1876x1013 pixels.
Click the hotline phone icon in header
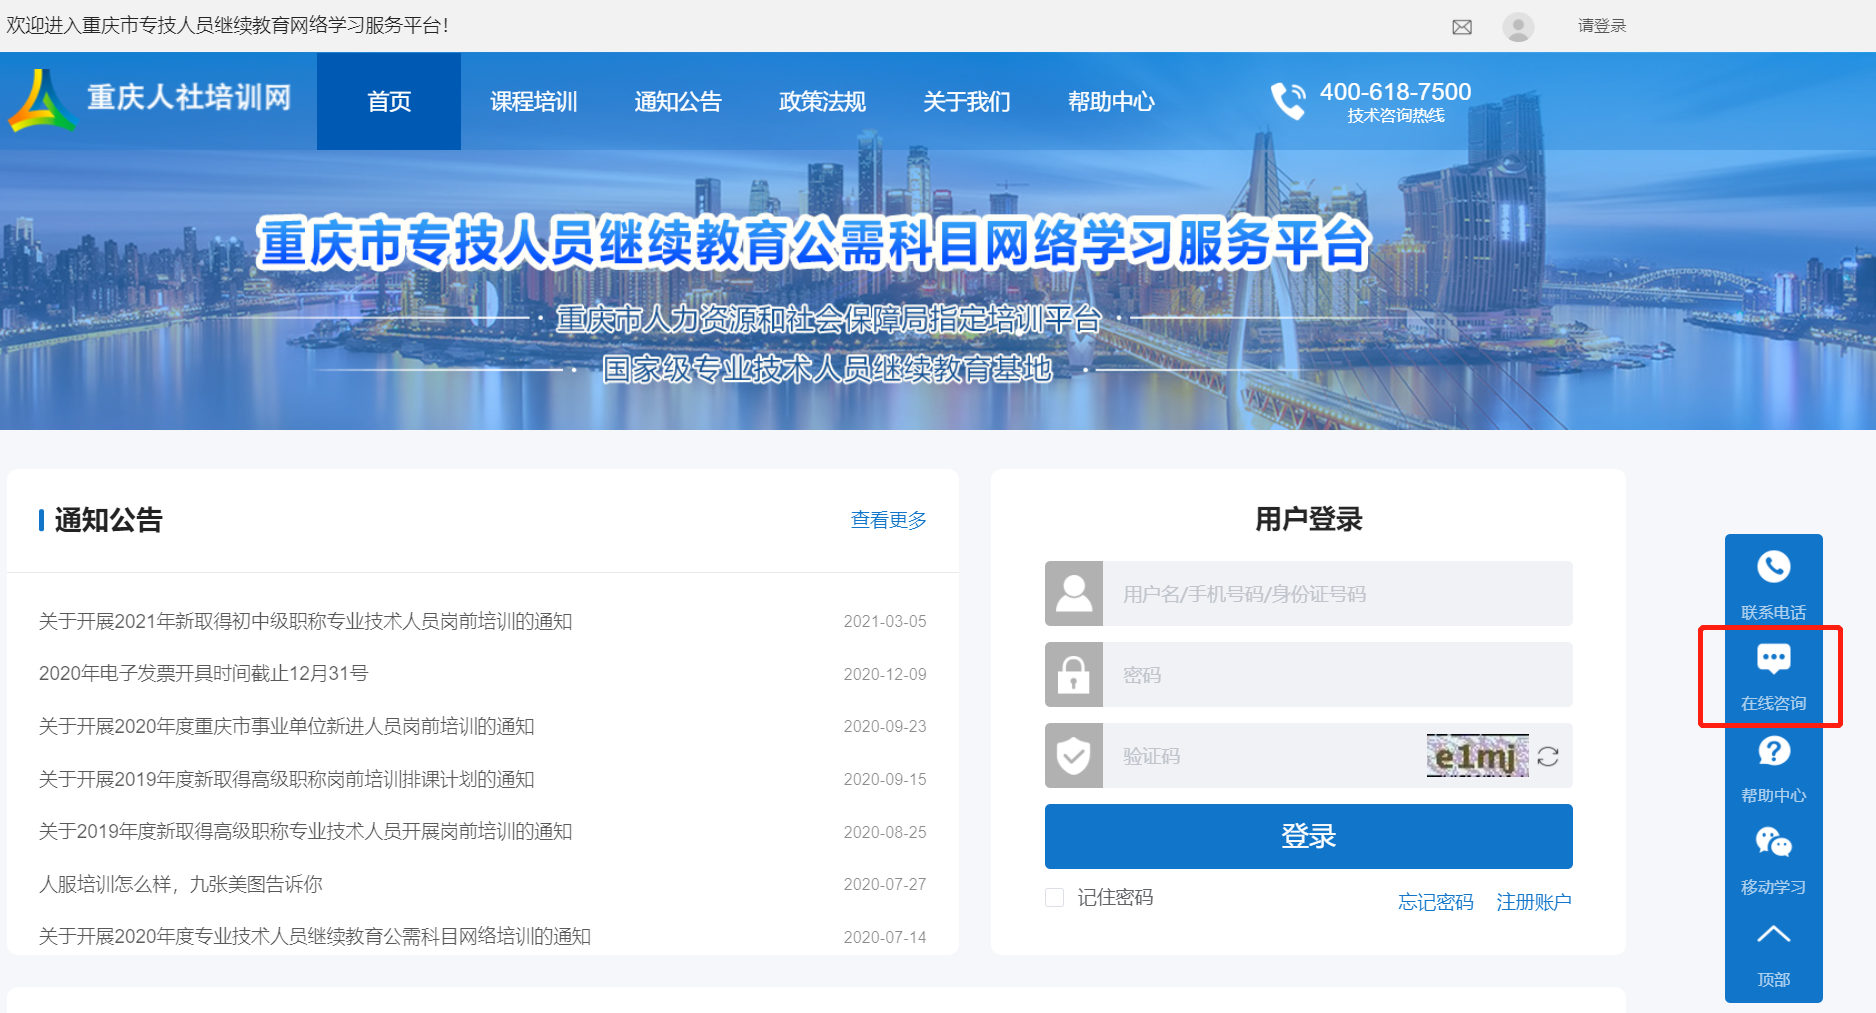coord(1288,101)
